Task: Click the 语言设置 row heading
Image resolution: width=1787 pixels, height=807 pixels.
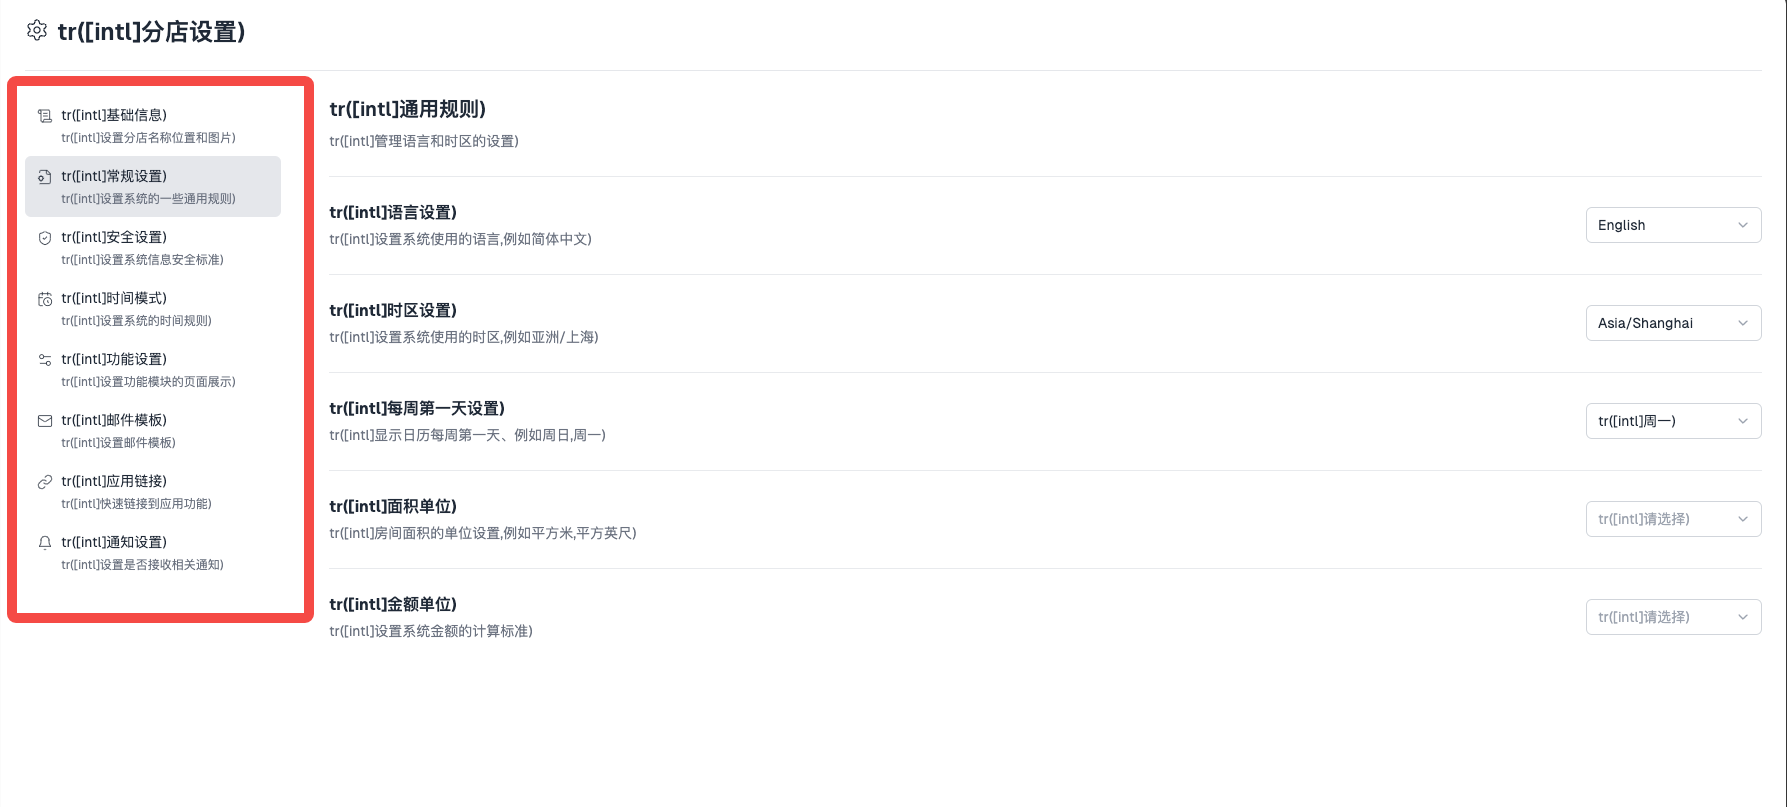Action: coord(393,212)
